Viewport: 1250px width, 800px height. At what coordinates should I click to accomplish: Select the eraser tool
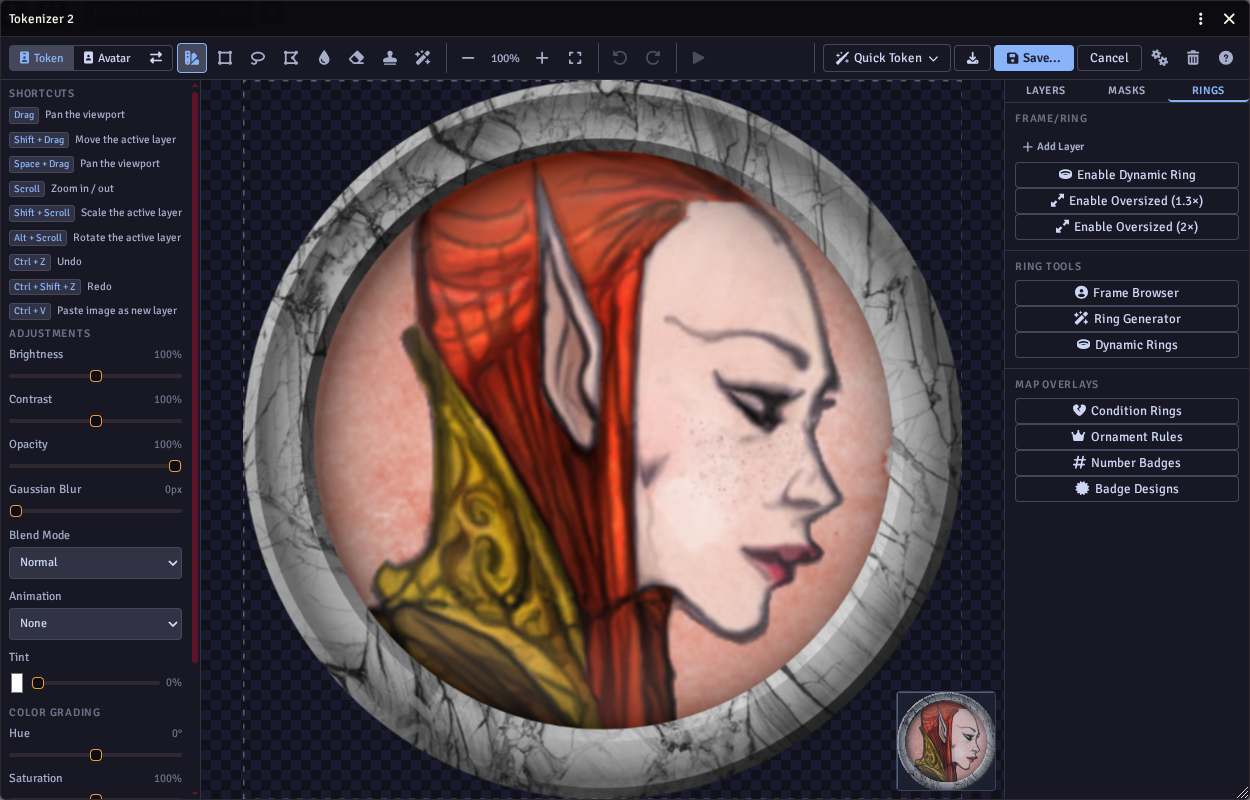(357, 58)
